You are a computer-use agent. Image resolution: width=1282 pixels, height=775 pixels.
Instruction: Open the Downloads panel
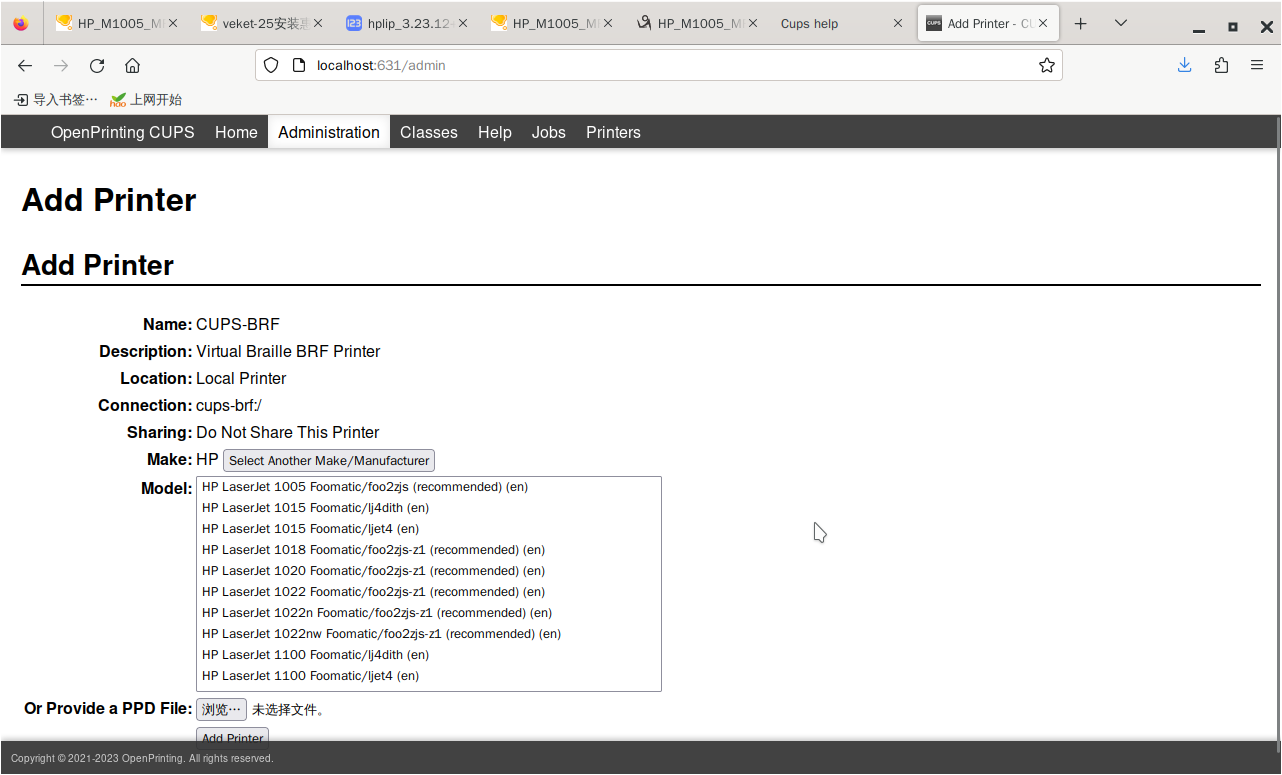1185,66
